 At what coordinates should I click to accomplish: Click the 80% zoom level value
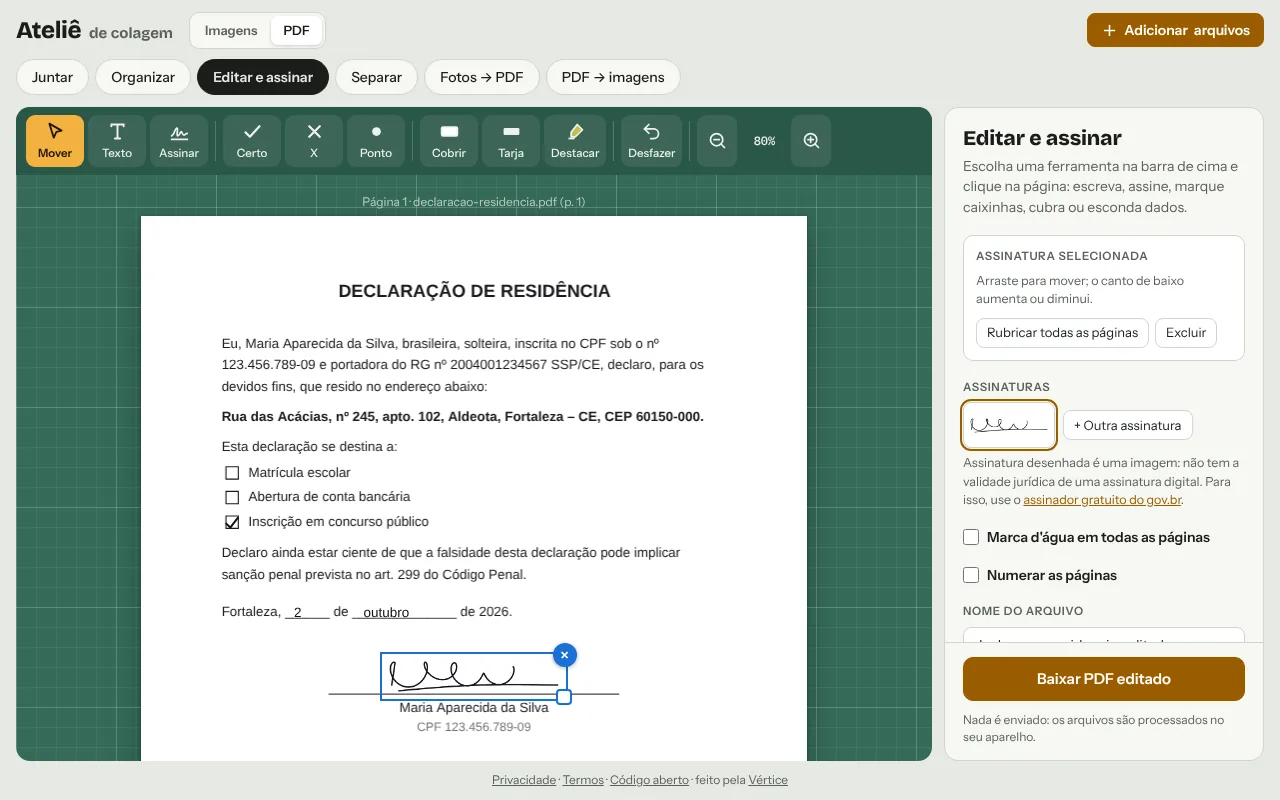765,141
